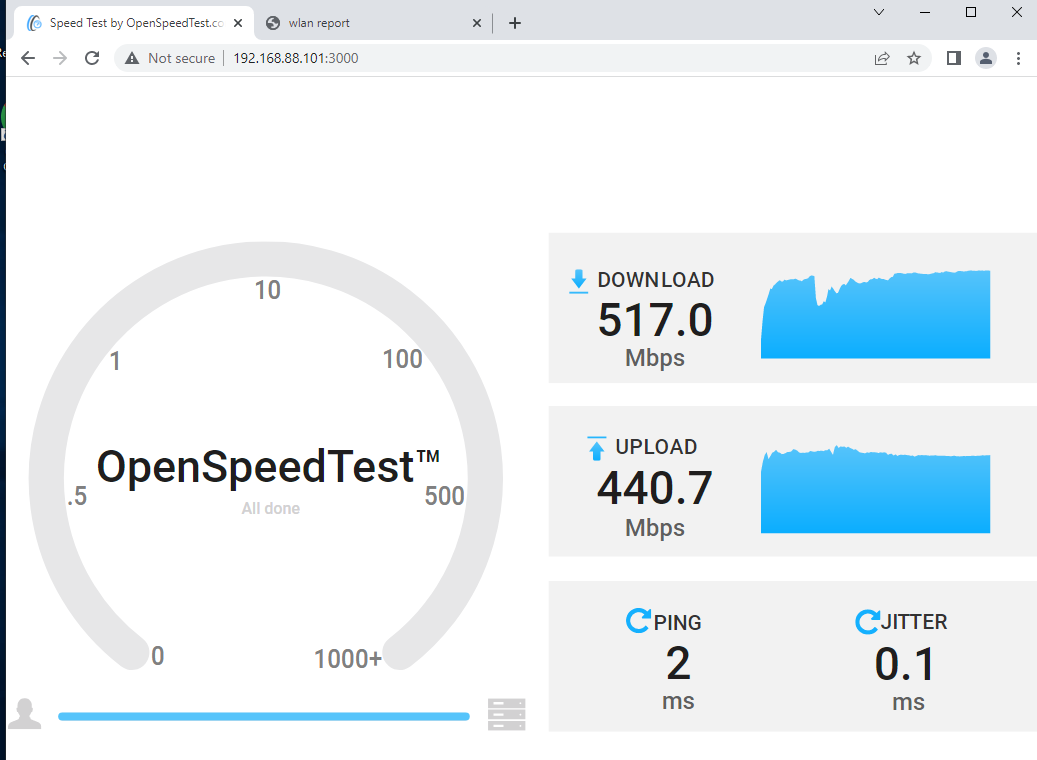Click the PING label

(677, 622)
